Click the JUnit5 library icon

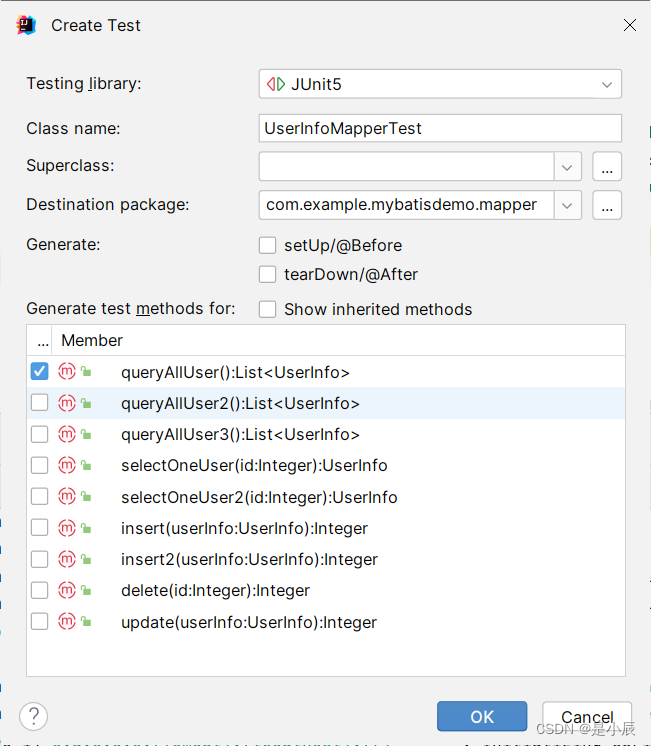click(x=275, y=84)
